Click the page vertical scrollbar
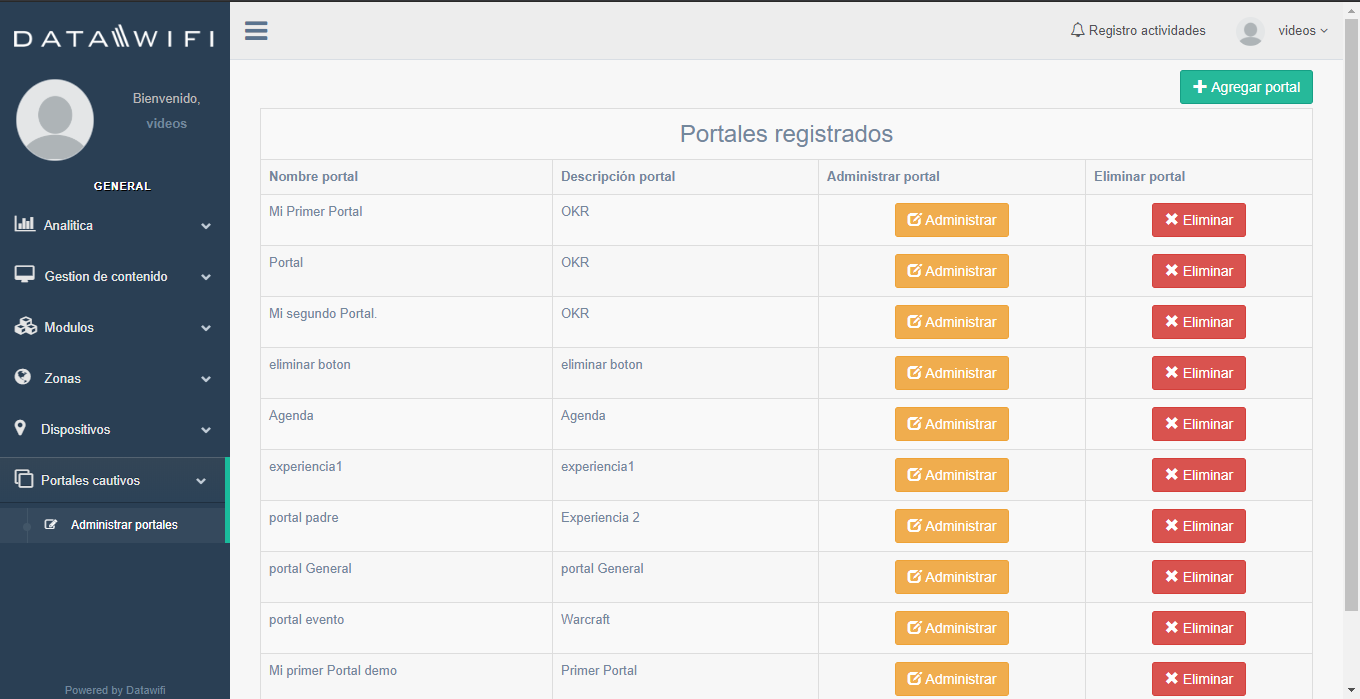 1352,315
